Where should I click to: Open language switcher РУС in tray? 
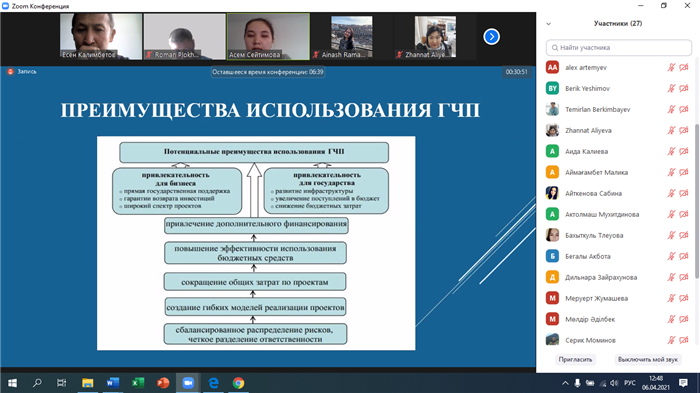point(630,383)
